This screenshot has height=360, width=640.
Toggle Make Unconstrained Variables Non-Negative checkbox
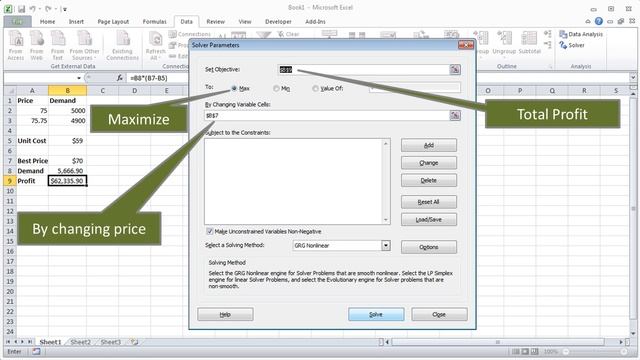pos(210,231)
